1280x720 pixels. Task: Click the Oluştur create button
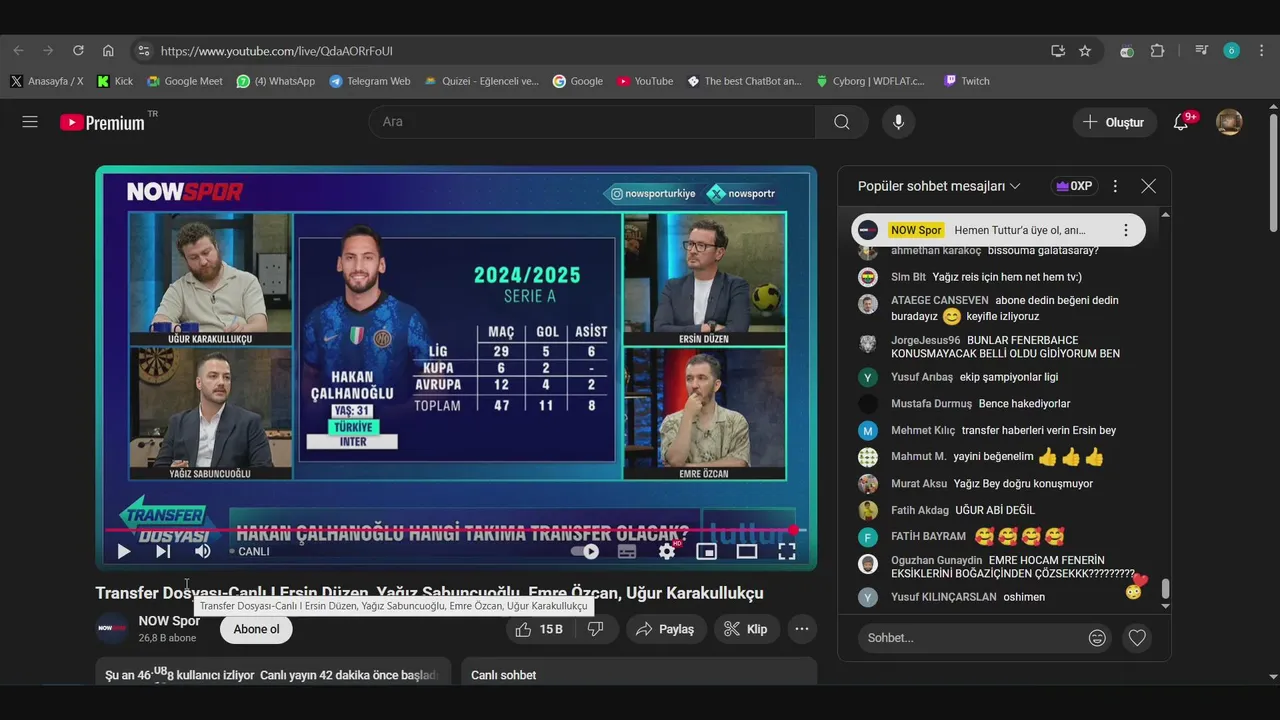[1114, 122]
